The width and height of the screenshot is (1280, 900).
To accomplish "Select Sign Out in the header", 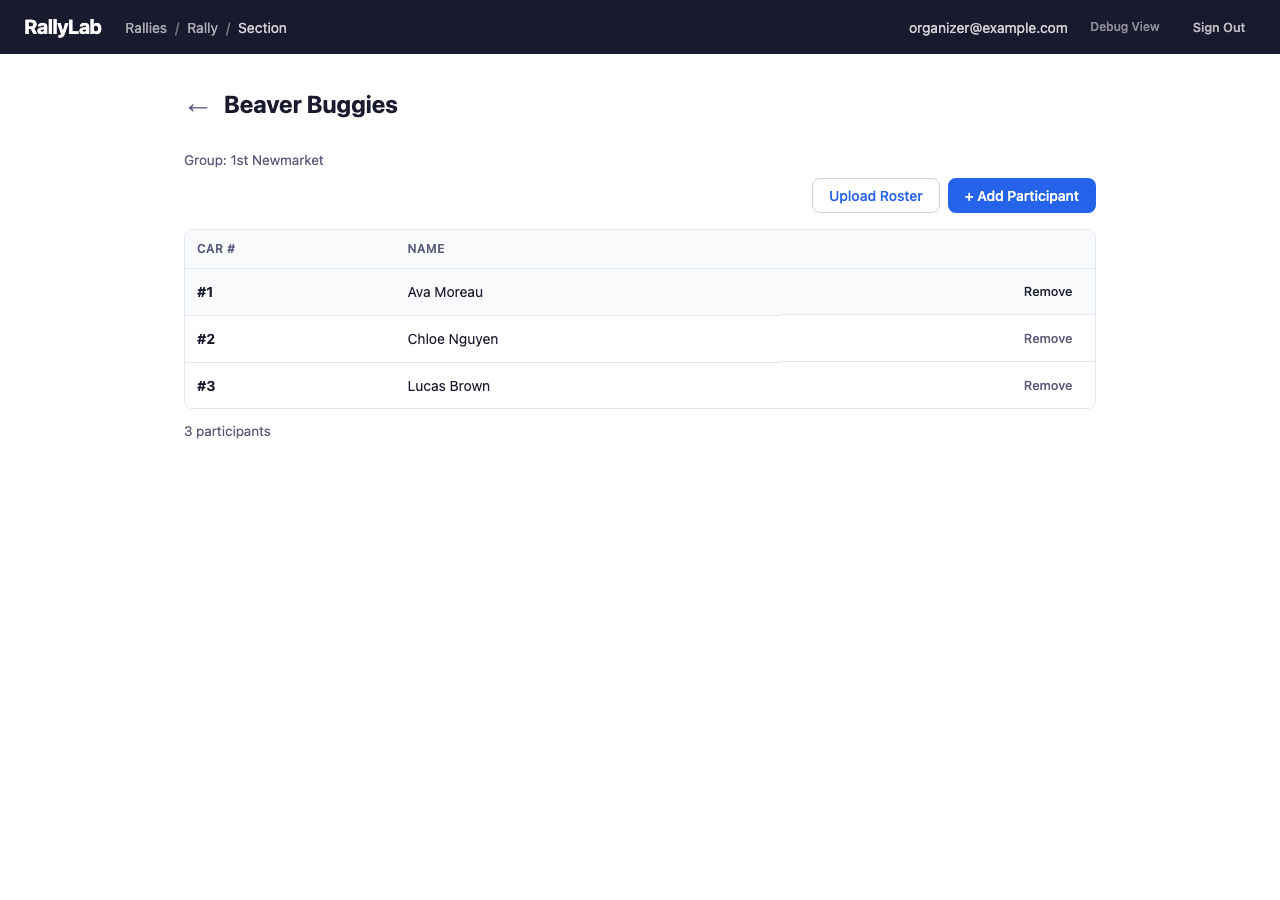I will coord(1218,27).
